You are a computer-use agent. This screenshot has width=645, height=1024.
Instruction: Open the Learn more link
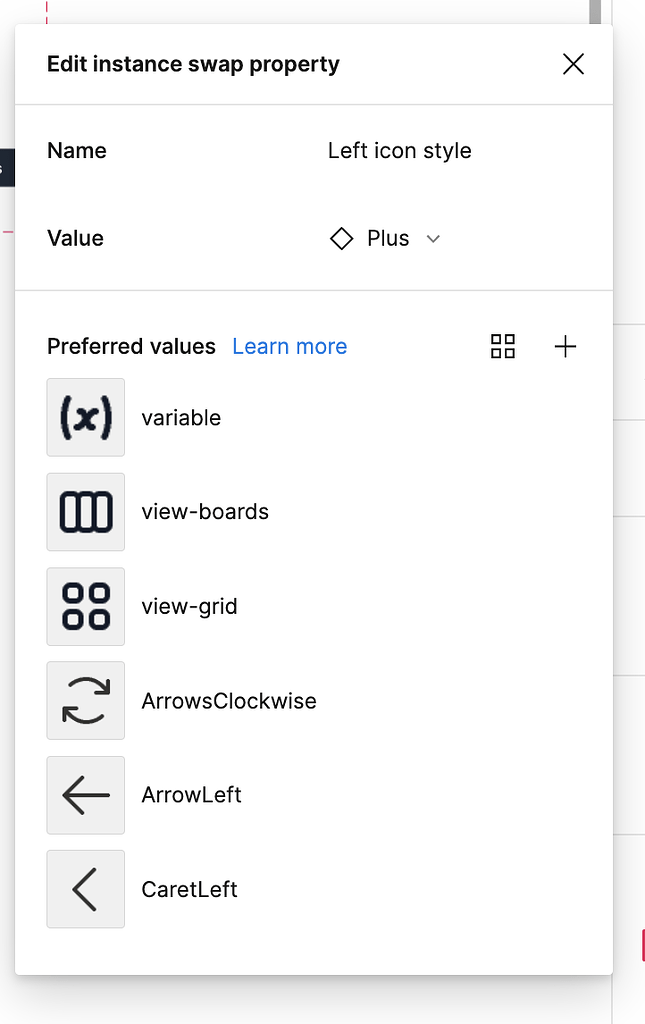pos(289,347)
